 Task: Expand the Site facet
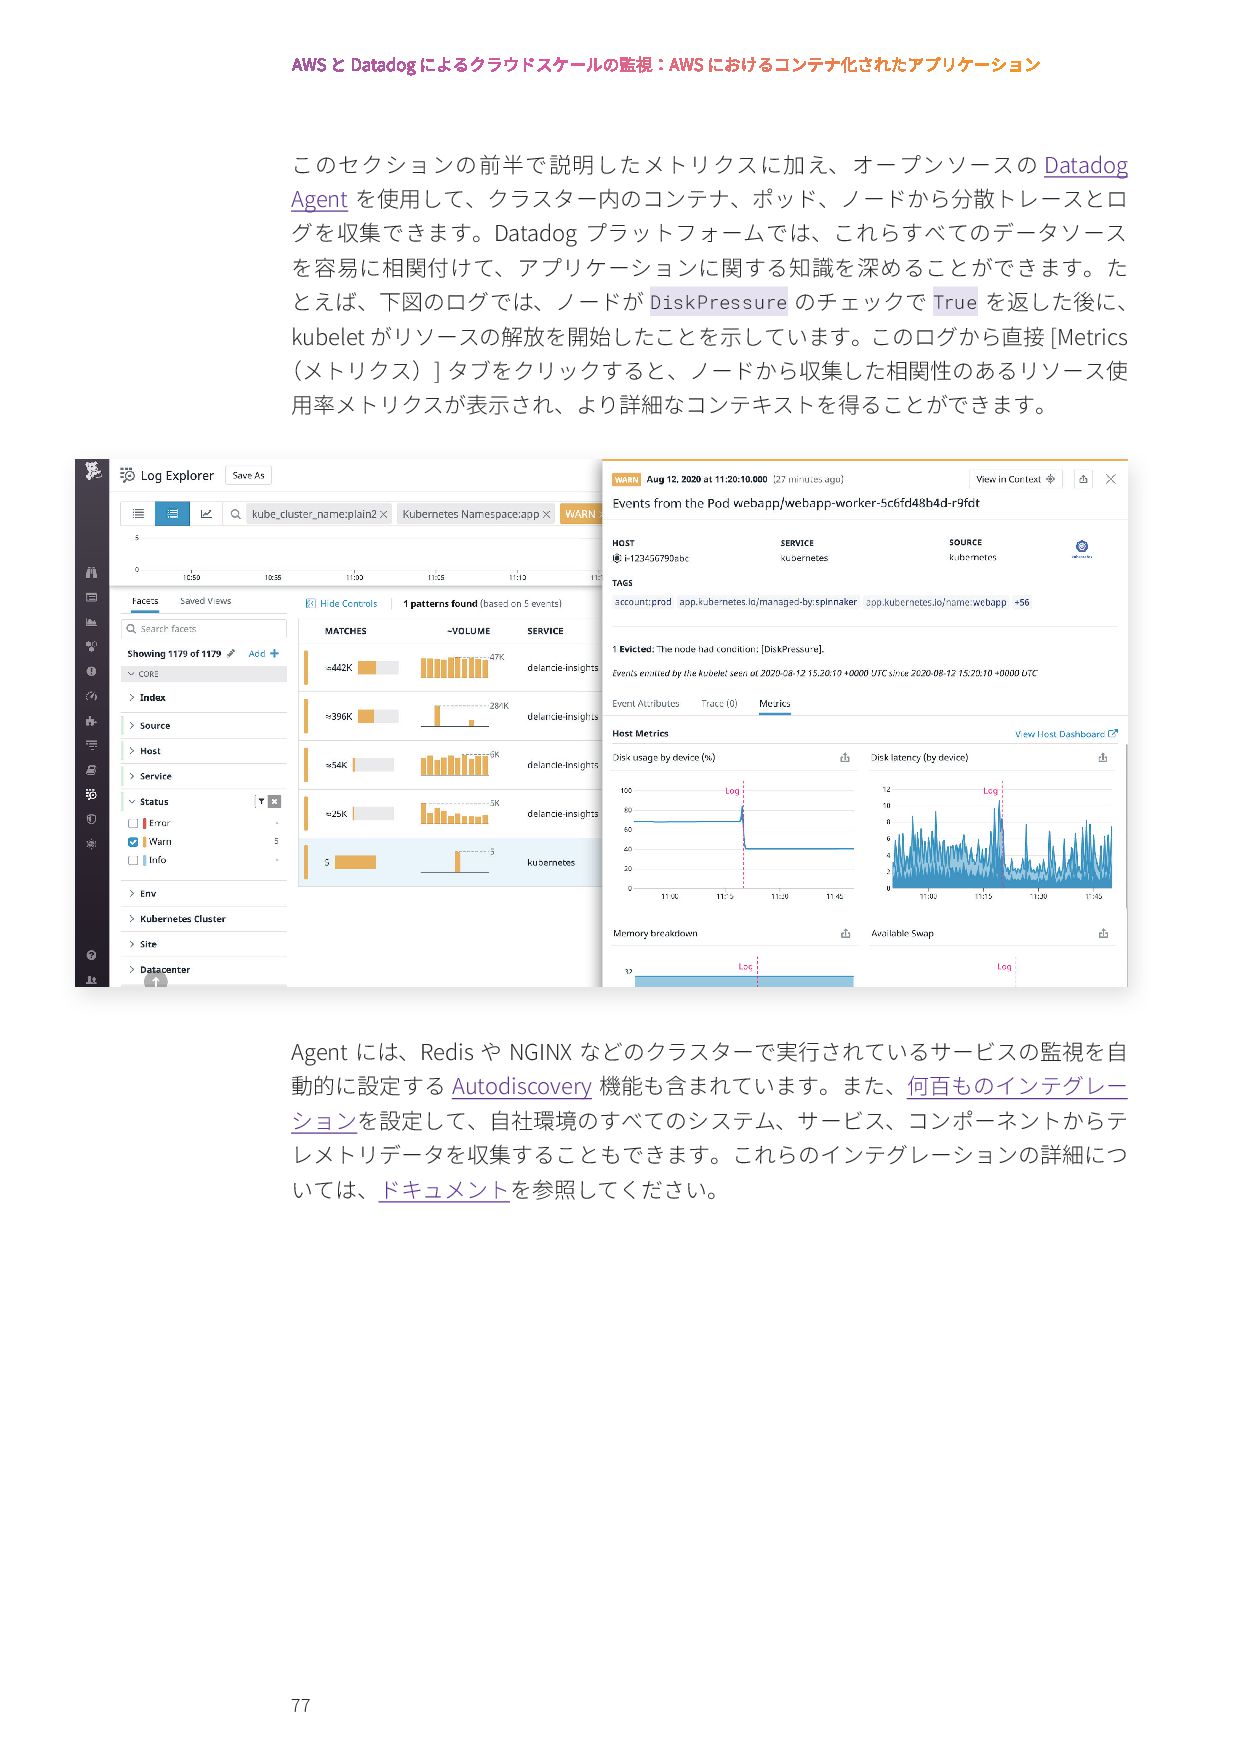(x=204, y=944)
